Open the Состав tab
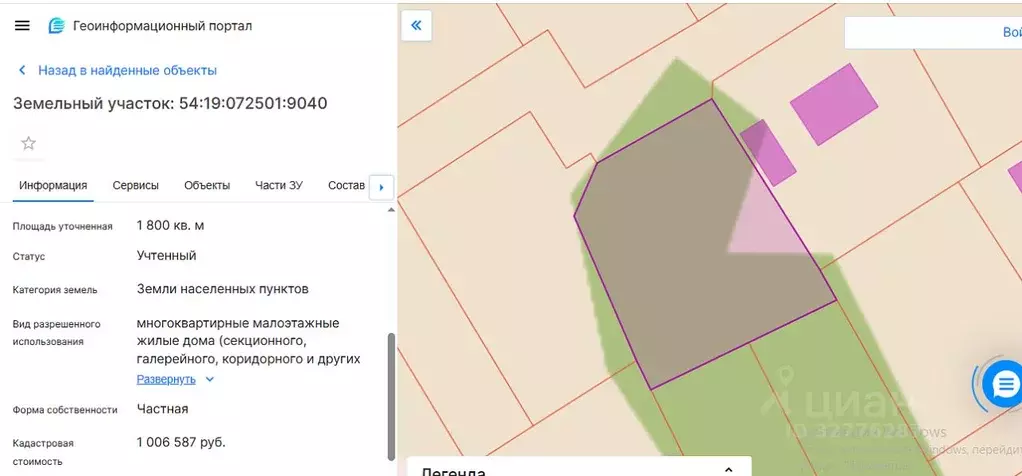This screenshot has width=1022, height=476. (x=346, y=185)
